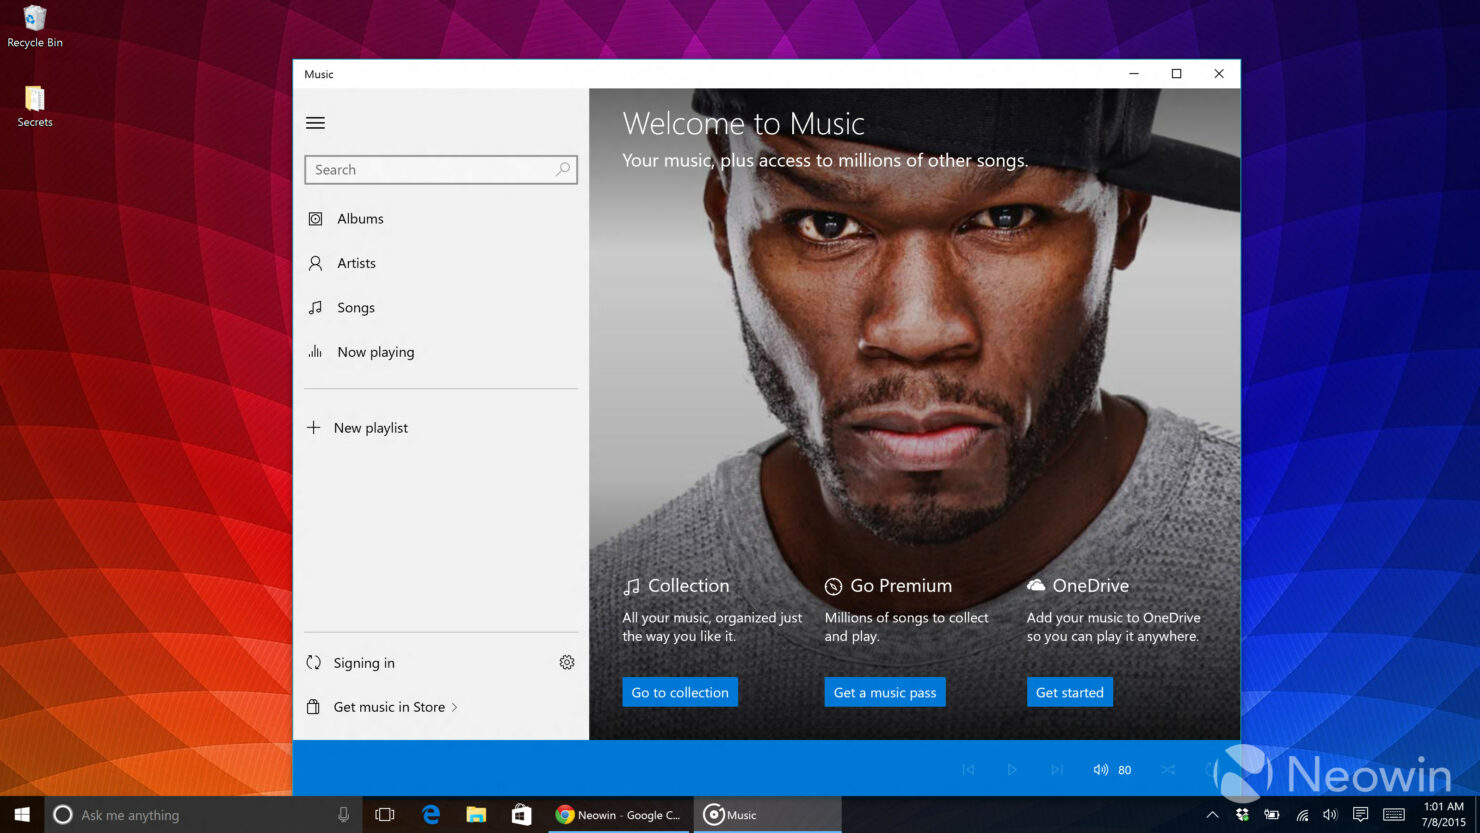This screenshot has width=1480, height=833.
Task: Click the taskbar clock showing 1:01 AM
Action: tap(1443, 814)
